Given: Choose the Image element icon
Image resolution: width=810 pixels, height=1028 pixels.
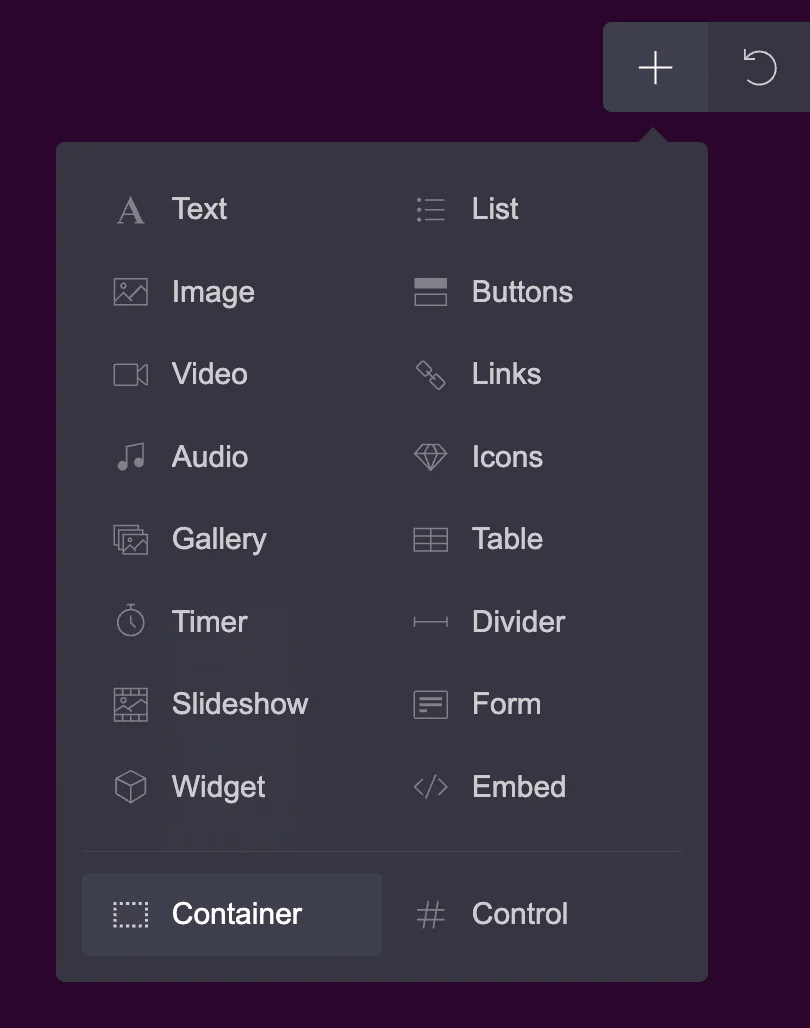Looking at the screenshot, I should click(x=131, y=292).
